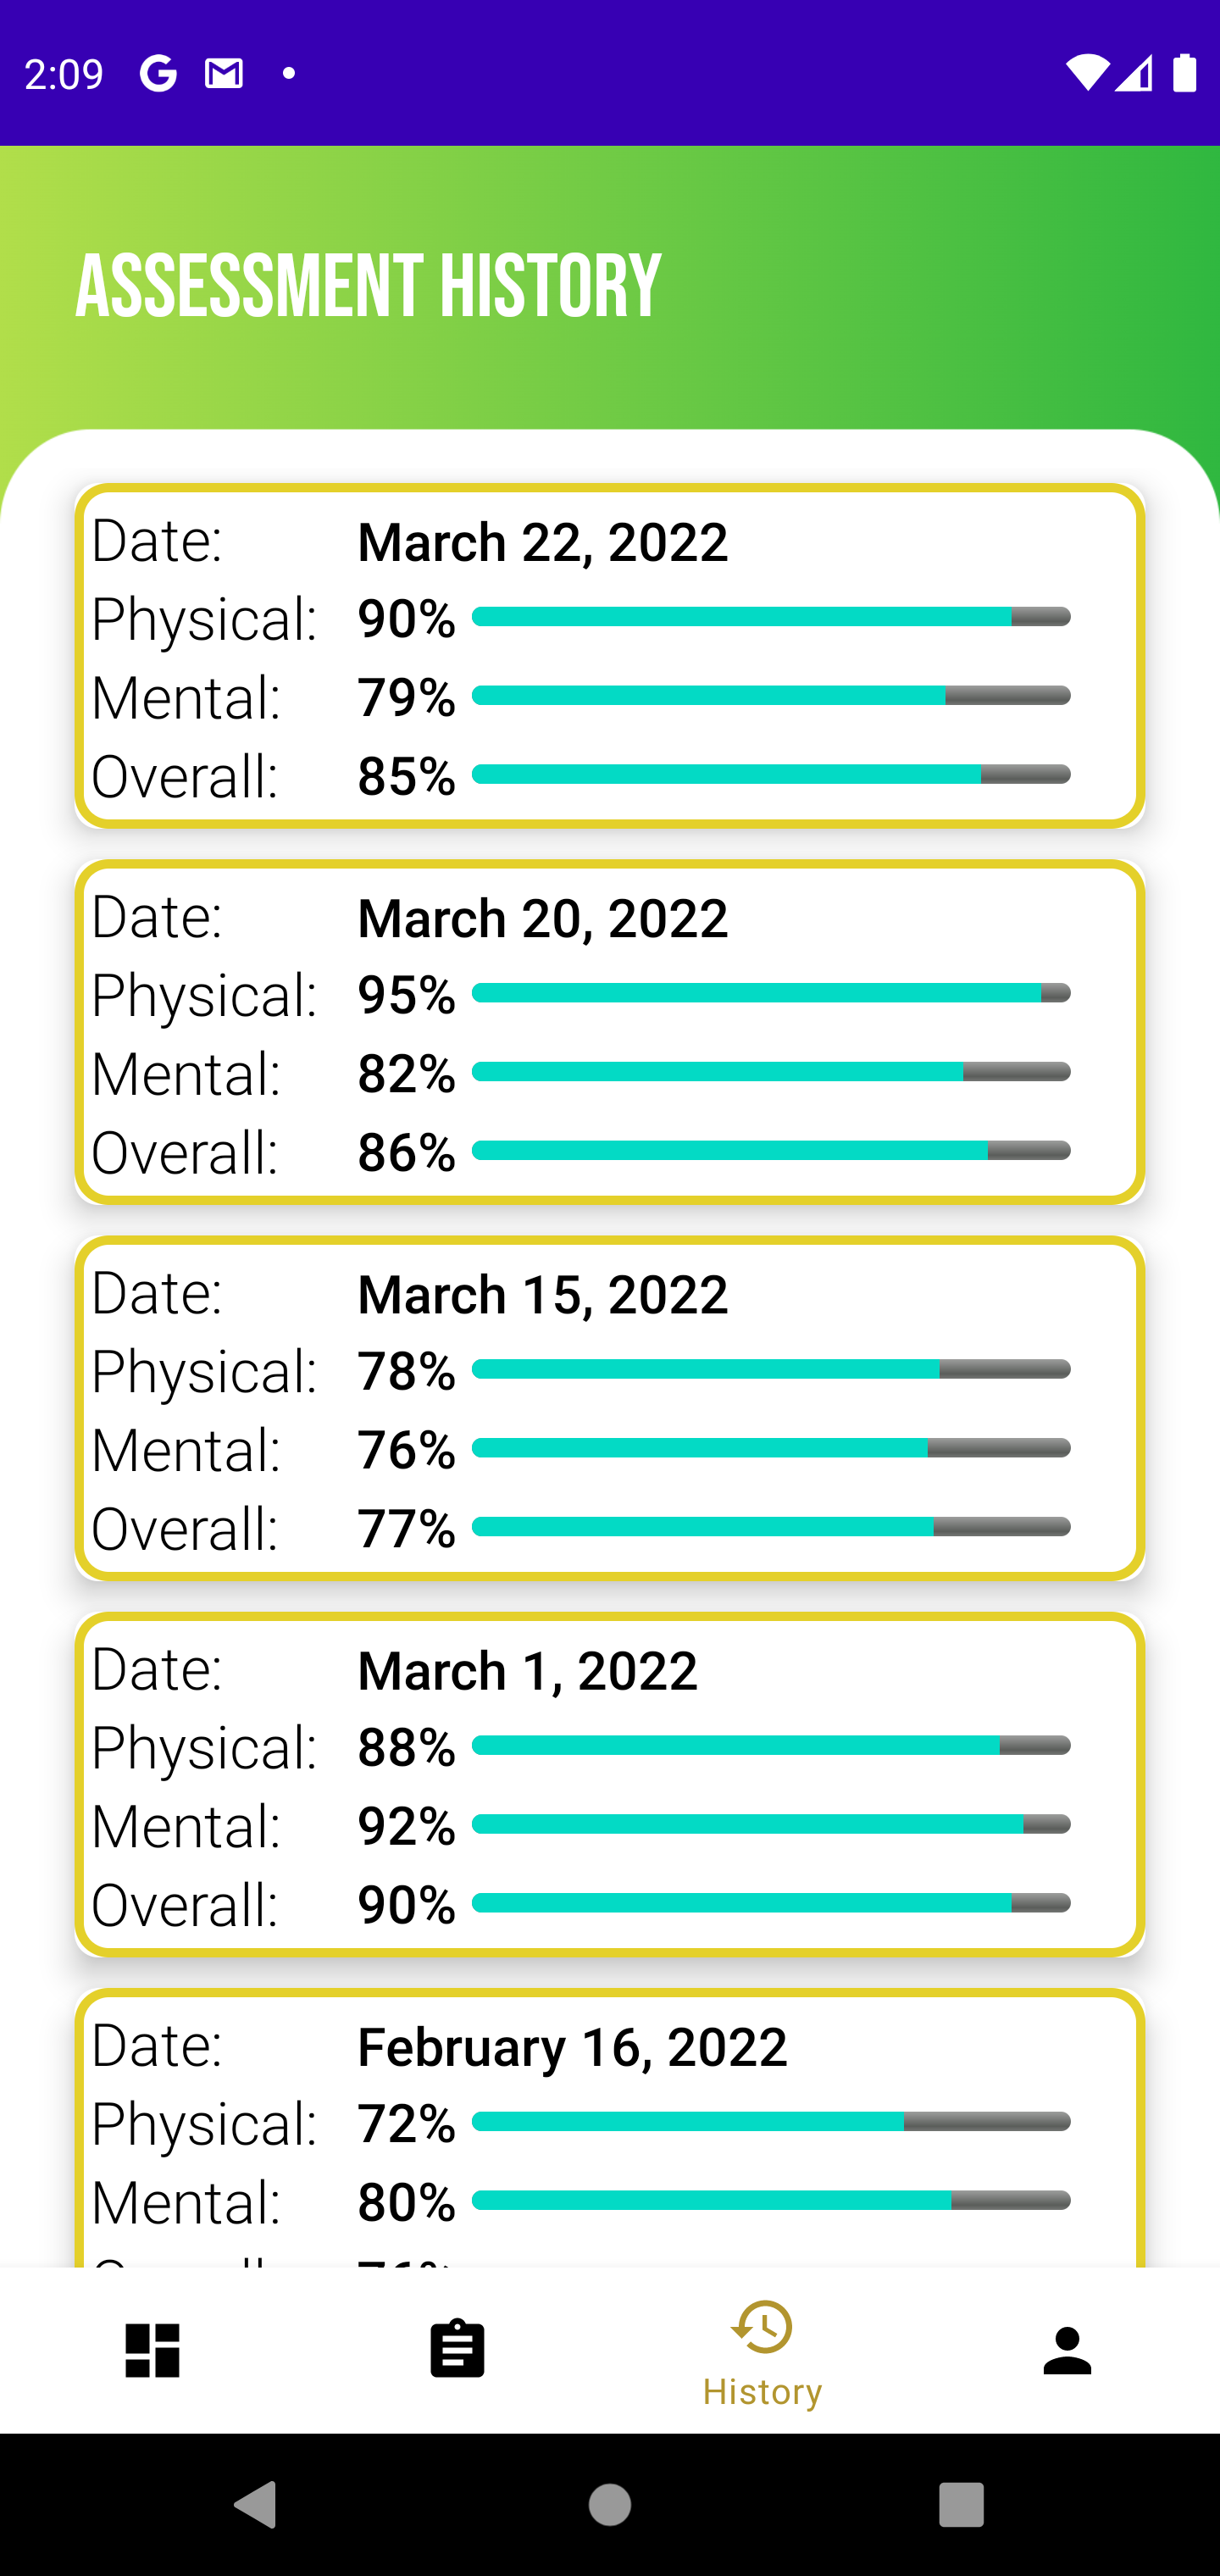The image size is (1220, 2576).
Task: Tap the Gmail notification icon
Action: click(224, 73)
